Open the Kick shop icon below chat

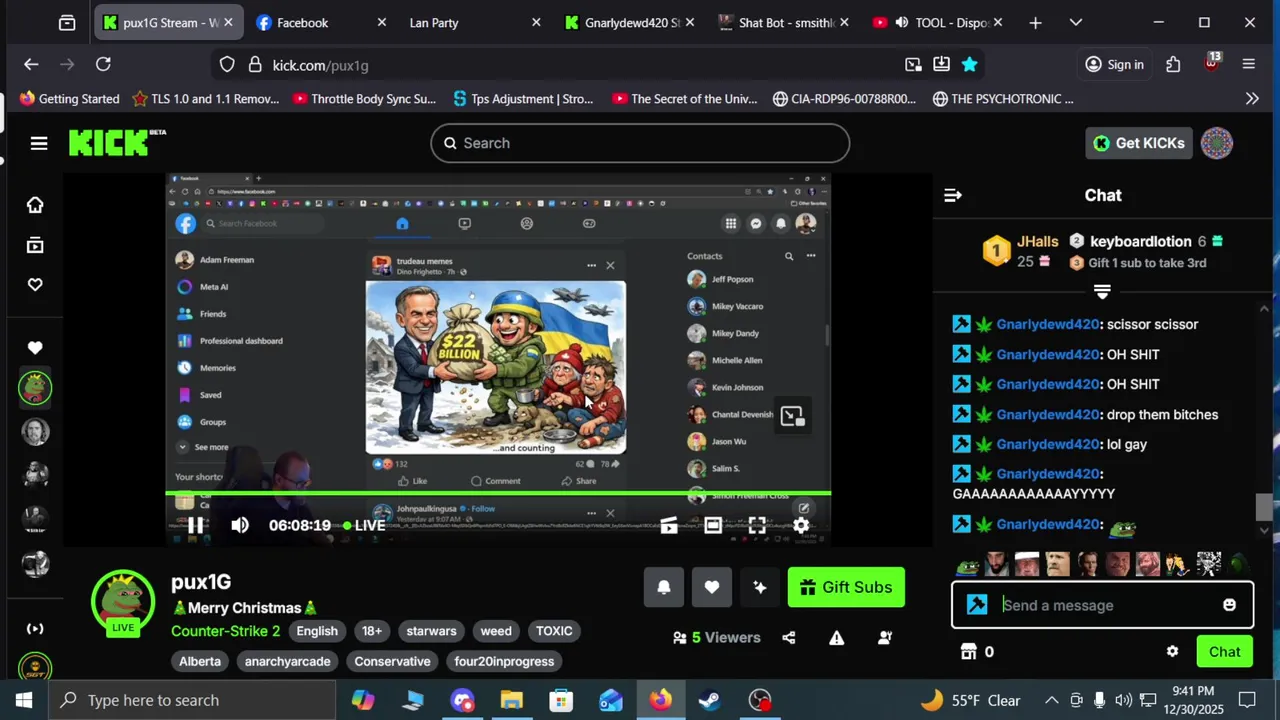click(x=968, y=652)
